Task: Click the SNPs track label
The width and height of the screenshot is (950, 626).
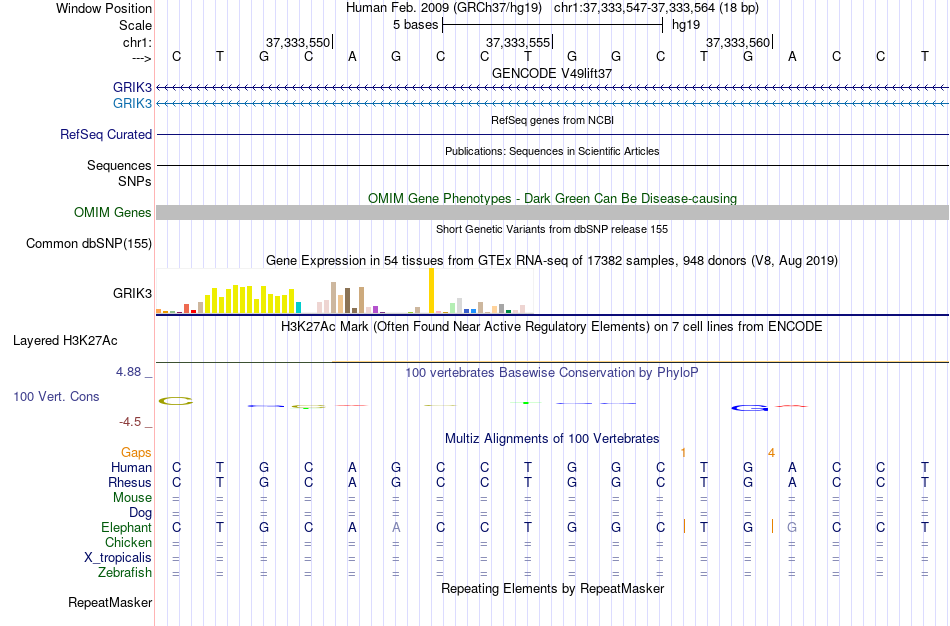Action: [x=135, y=181]
